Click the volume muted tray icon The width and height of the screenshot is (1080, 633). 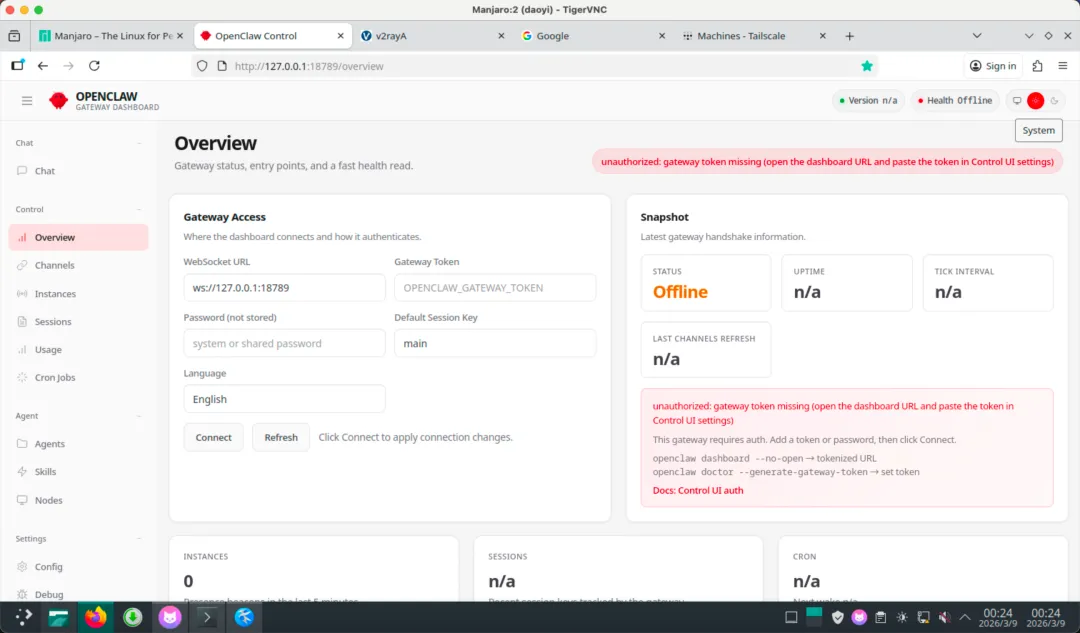coord(945,617)
